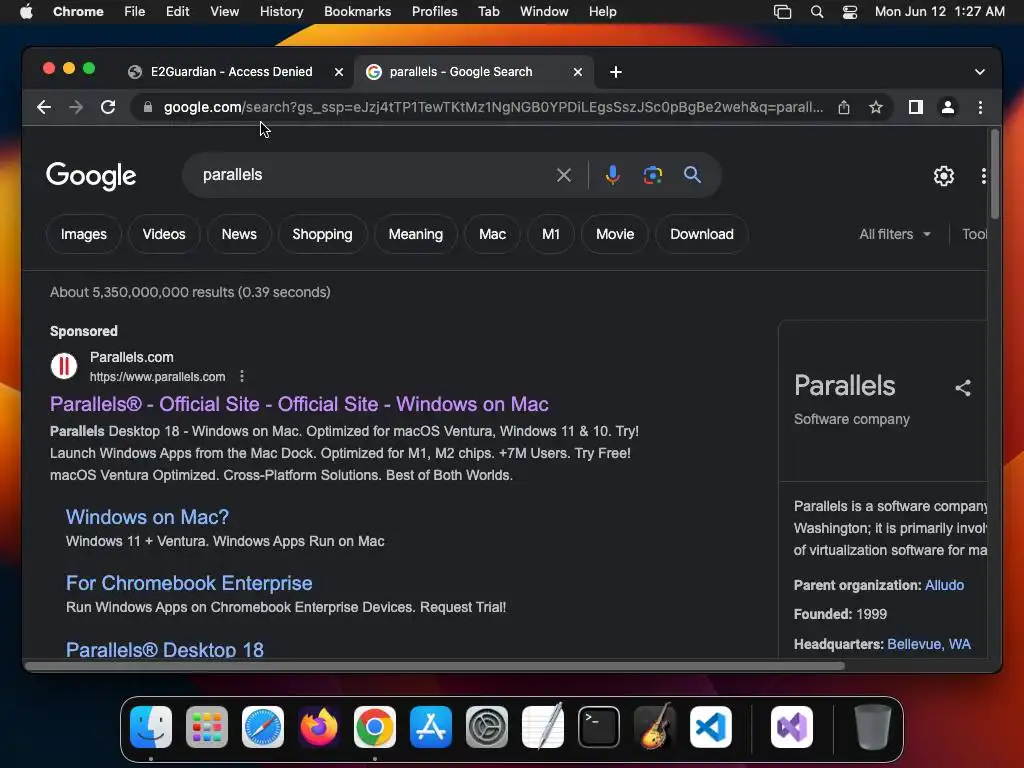Screen dimensions: 1024x768
Task: Open a new tab with the plus button
Action: click(x=615, y=72)
